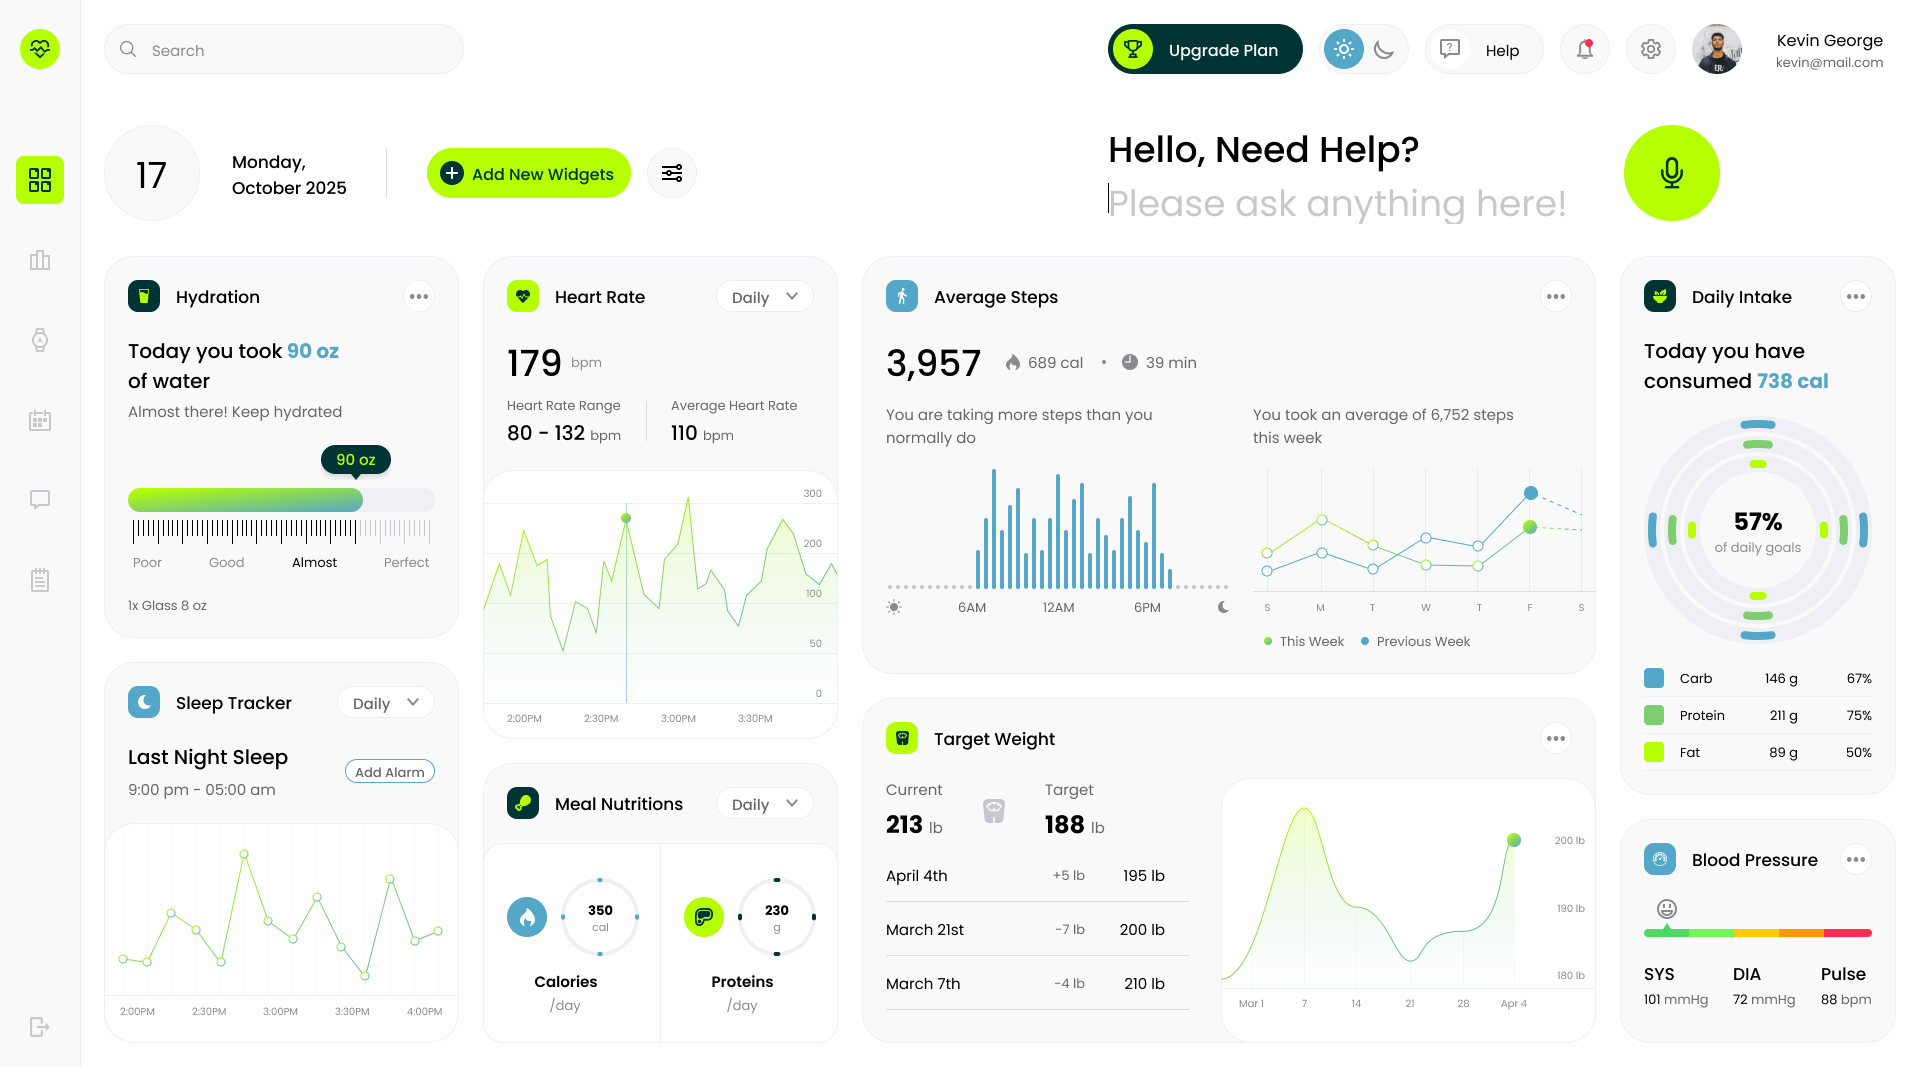Viewport: 1920px width, 1067px height.
Task: Open the settings gear icon
Action: (x=1651, y=49)
